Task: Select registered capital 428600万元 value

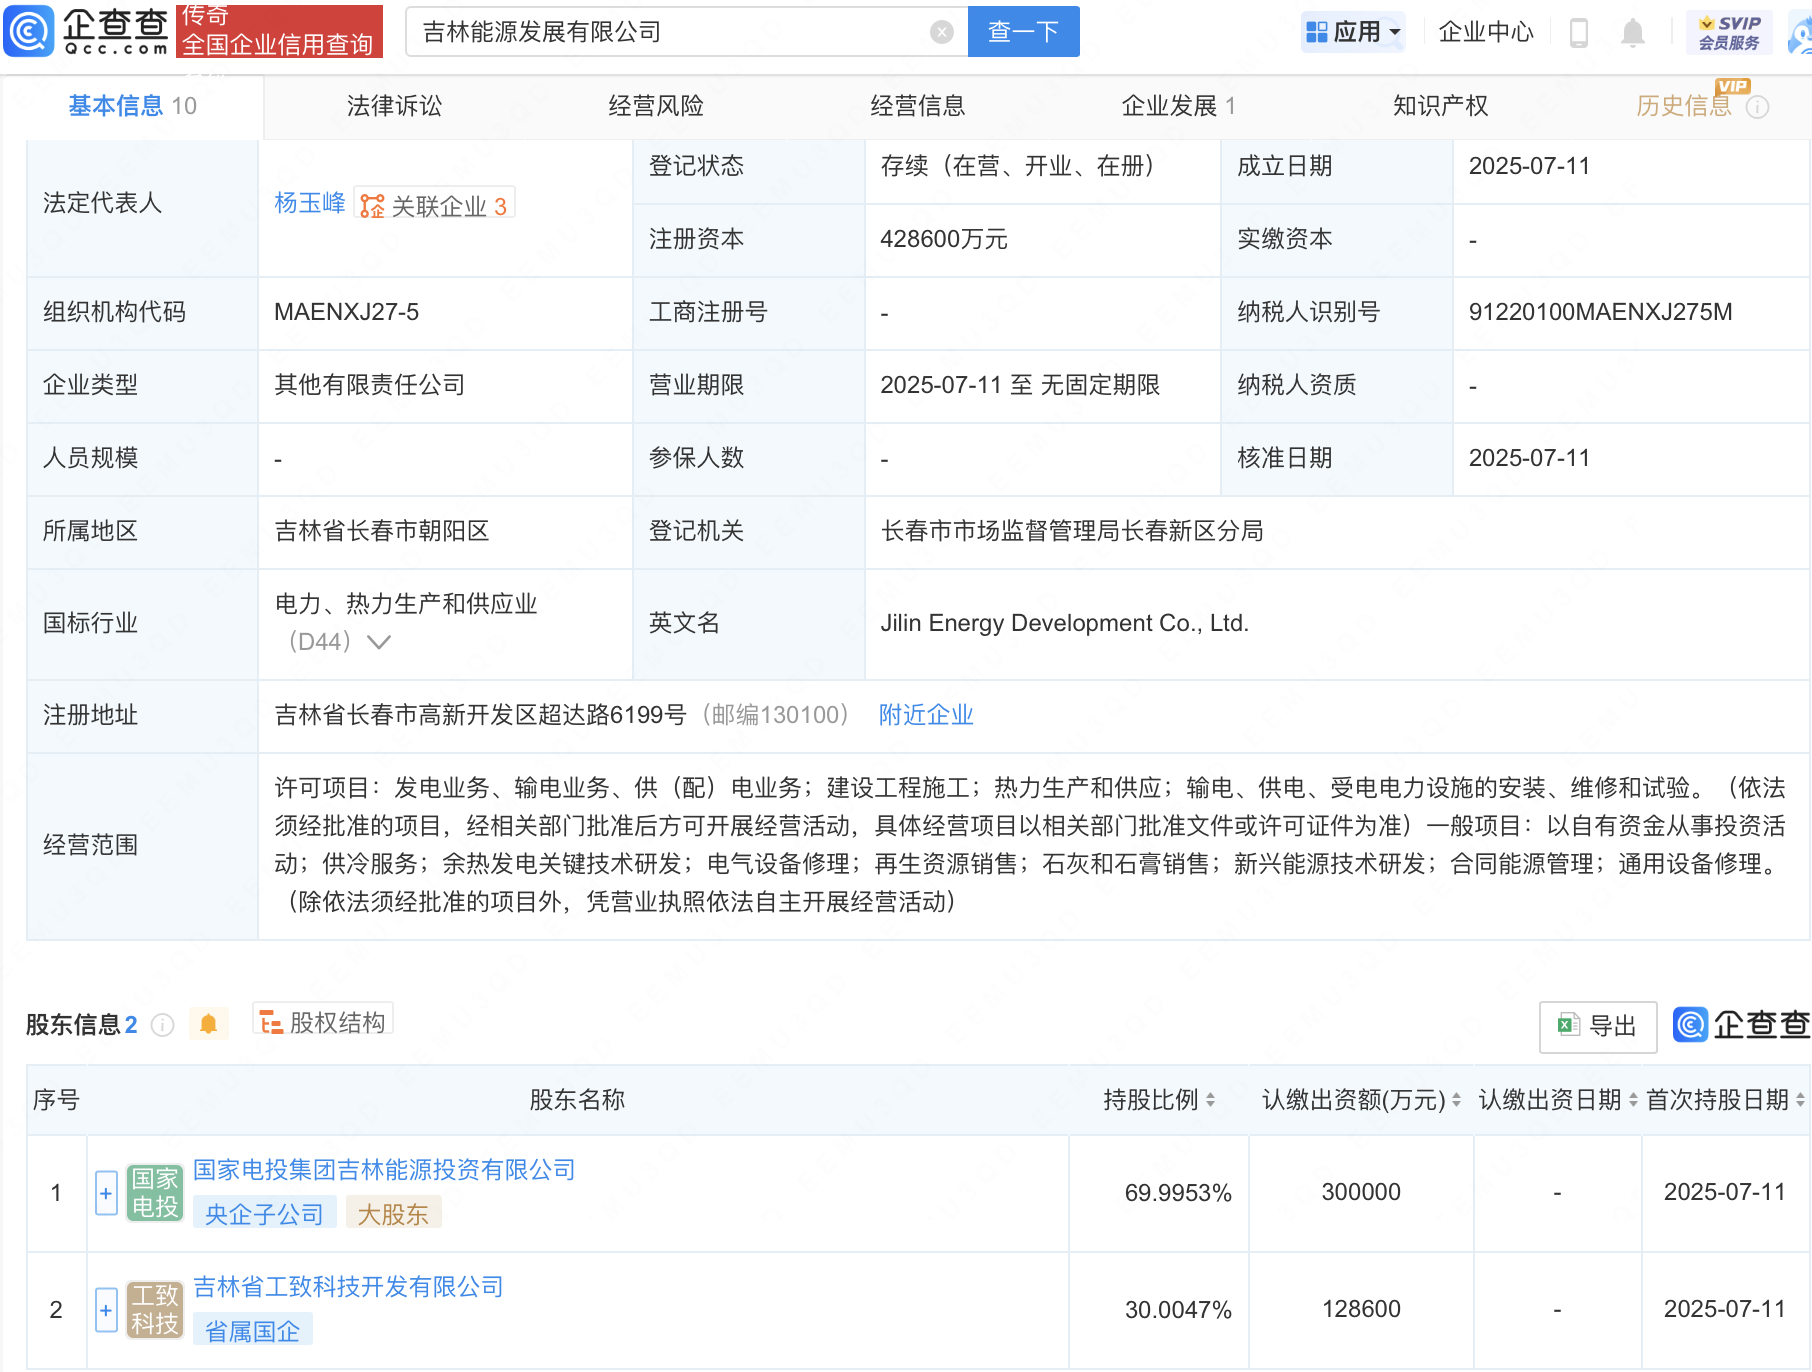Action: pyautogui.click(x=943, y=239)
